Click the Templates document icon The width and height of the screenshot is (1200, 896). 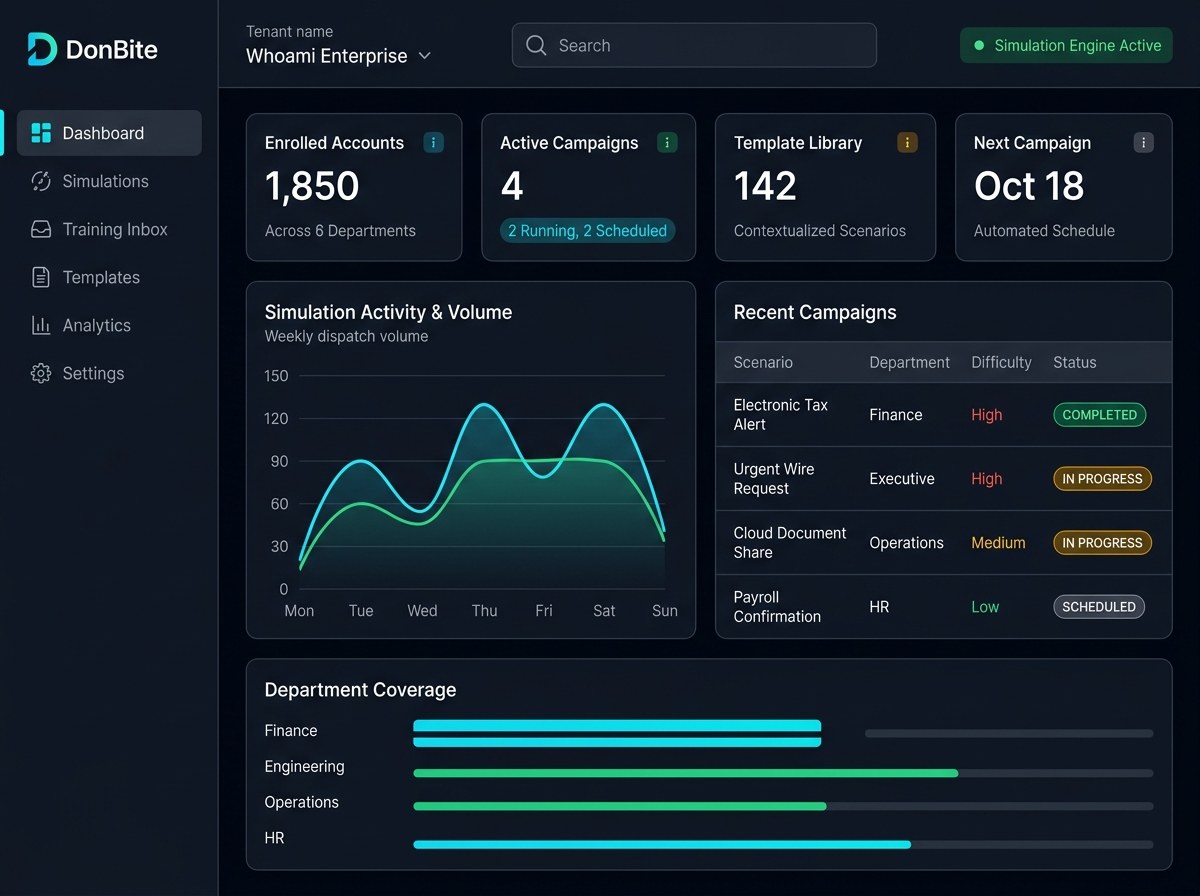point(41,277)
